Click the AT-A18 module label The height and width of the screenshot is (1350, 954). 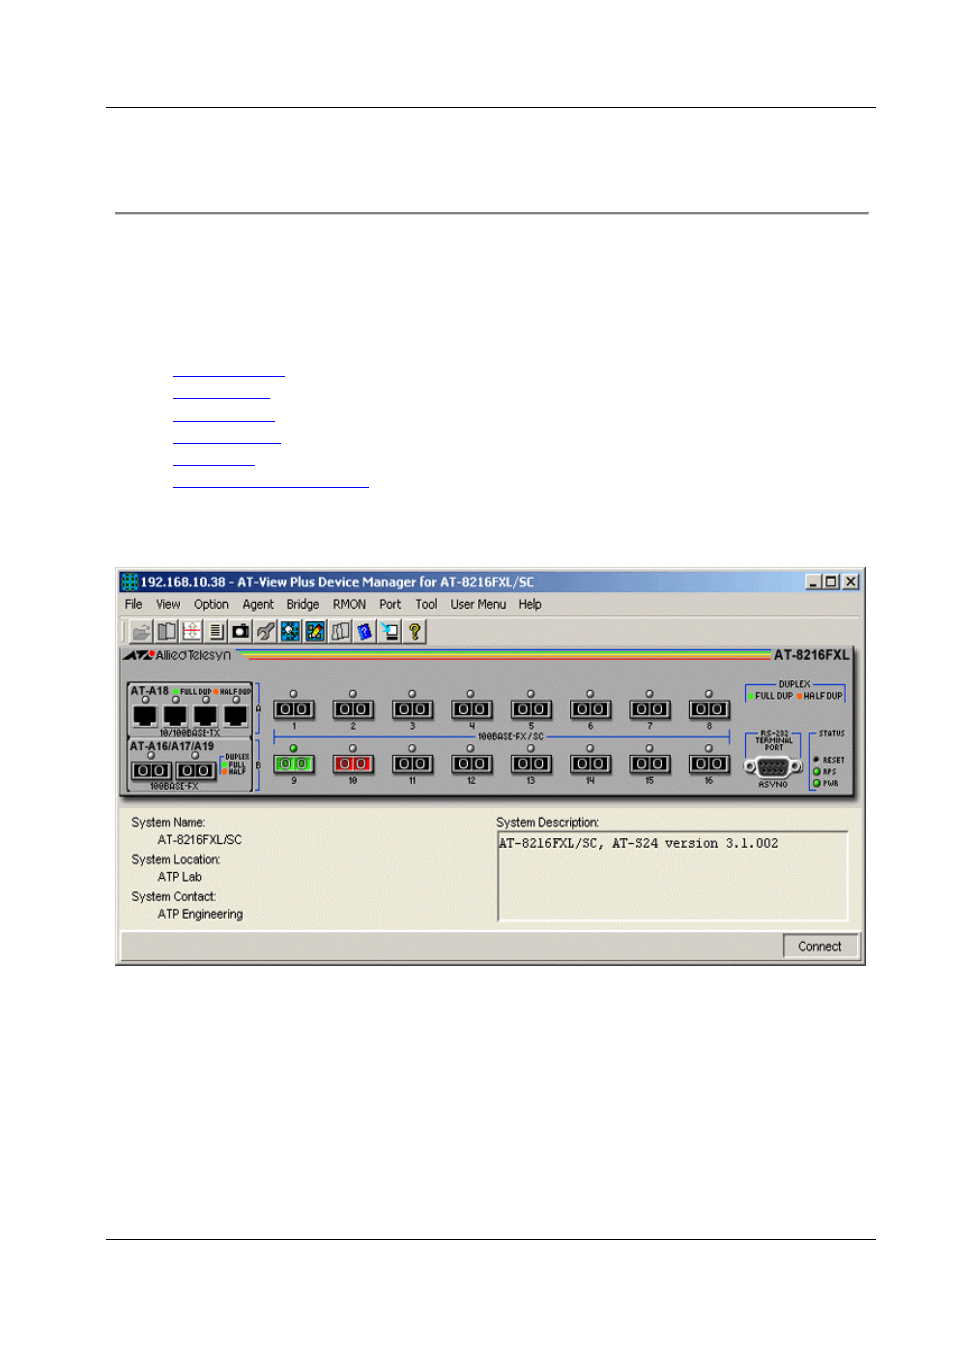(150, 691)
